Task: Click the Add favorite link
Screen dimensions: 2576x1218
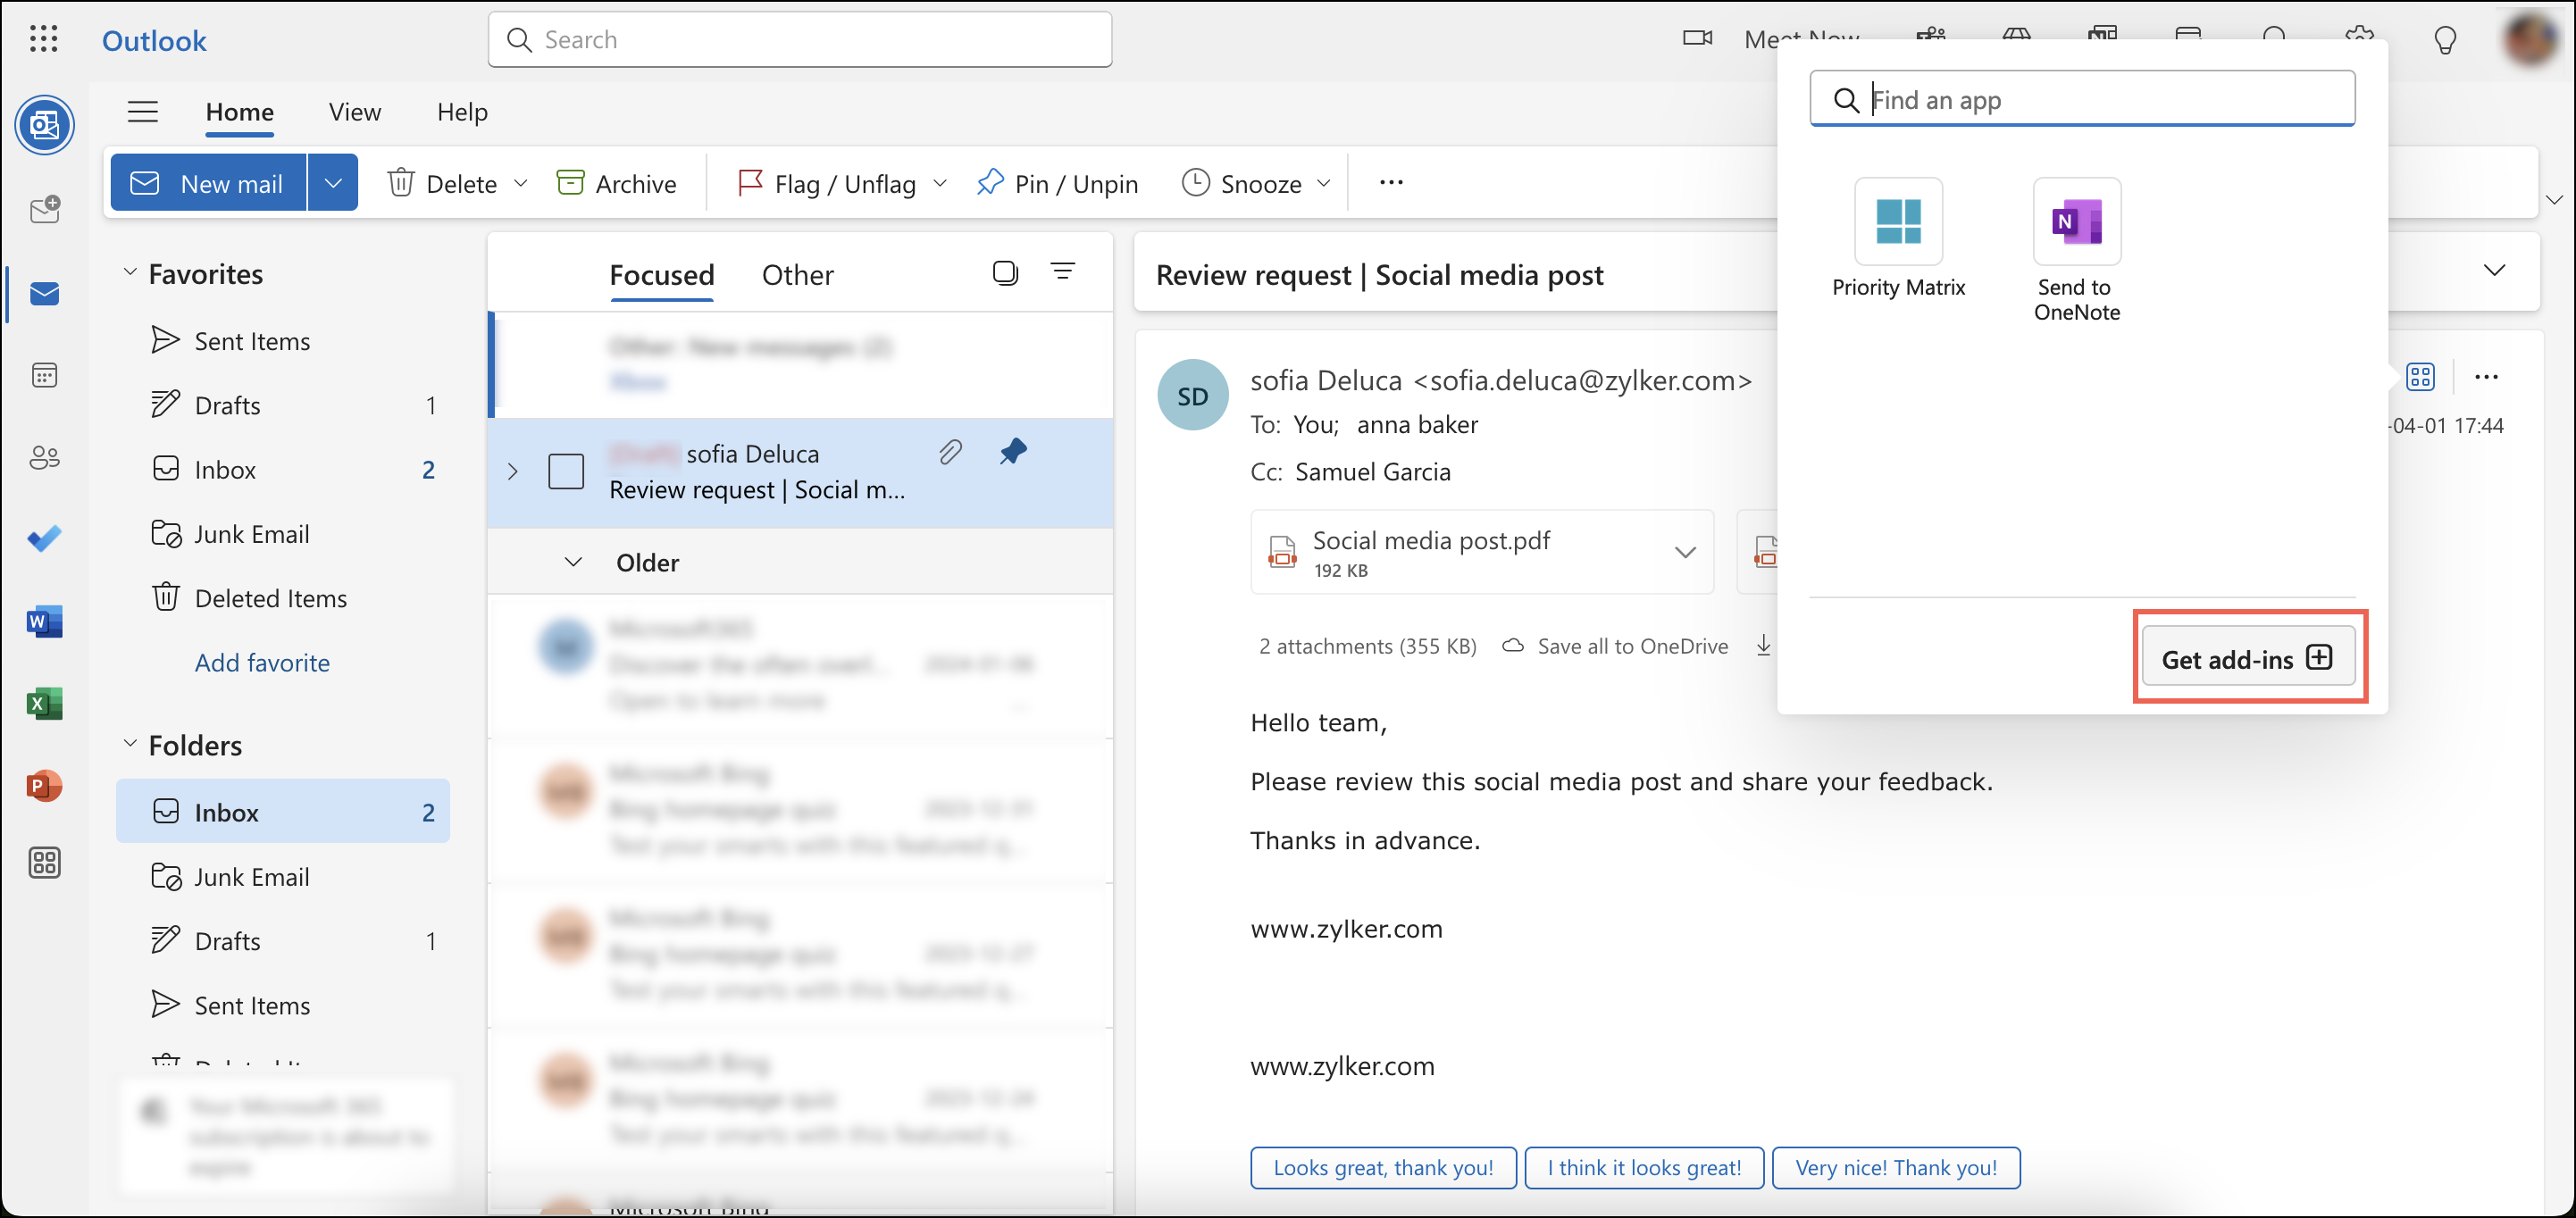Action: point(262,662)
